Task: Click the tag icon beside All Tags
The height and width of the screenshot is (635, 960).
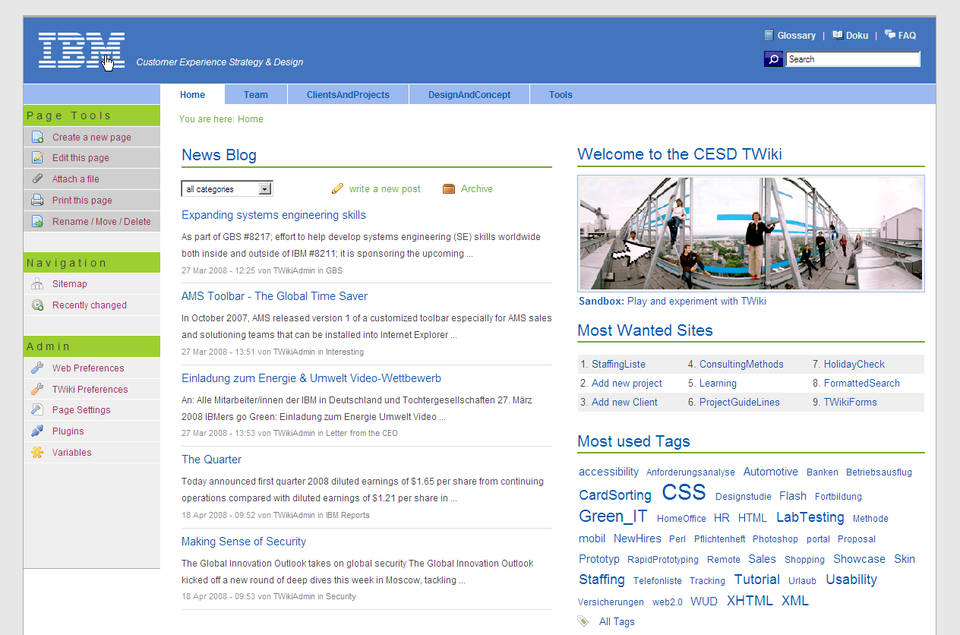Action: pyautogui.click(x=584, y=621)
